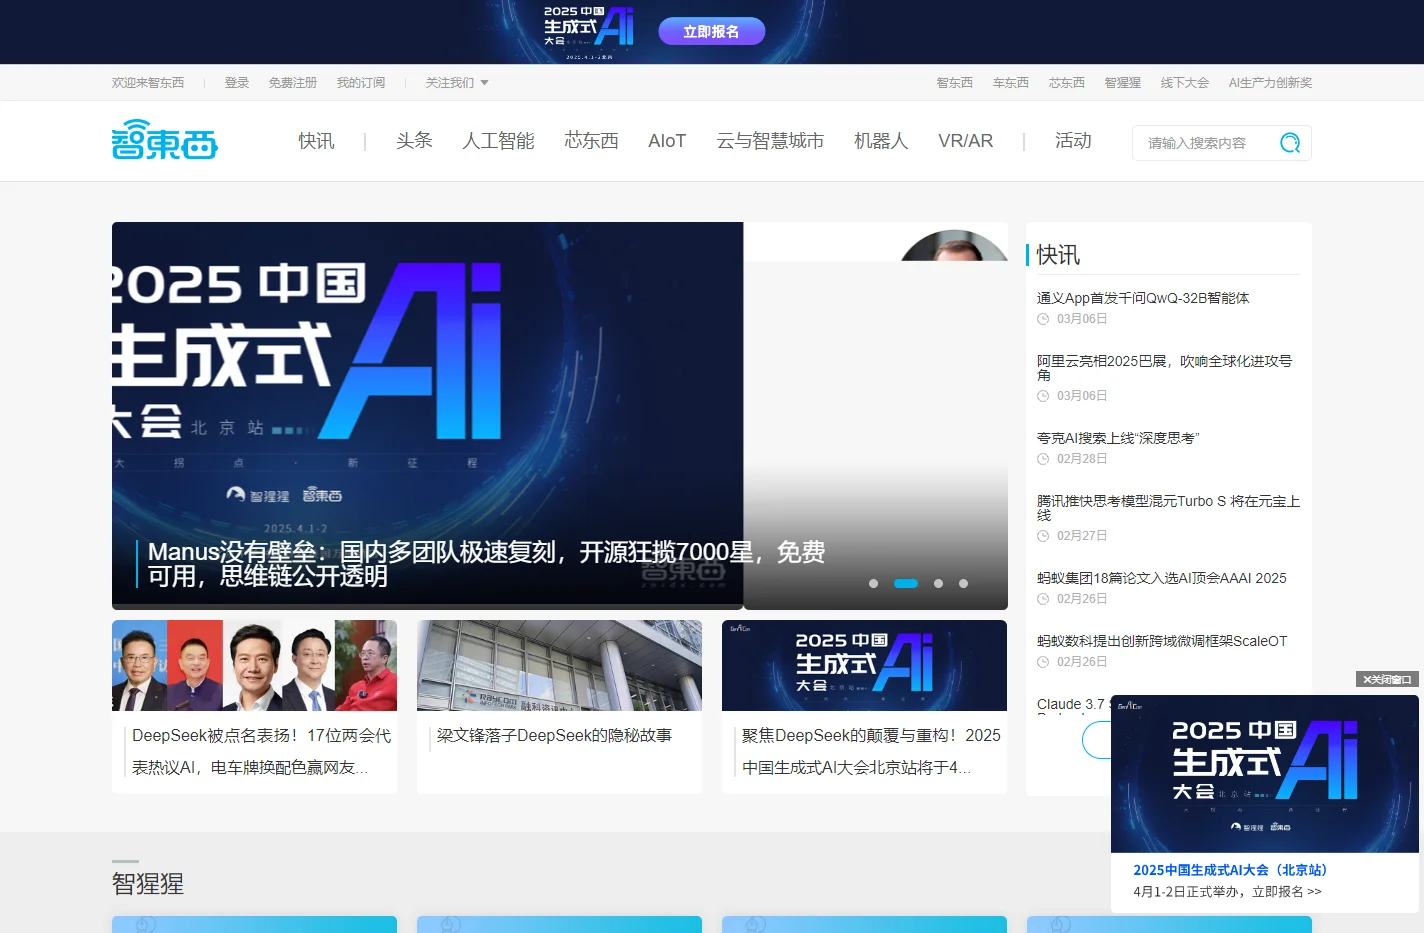Open the 车东西 top-bar link

point(1011,83)
